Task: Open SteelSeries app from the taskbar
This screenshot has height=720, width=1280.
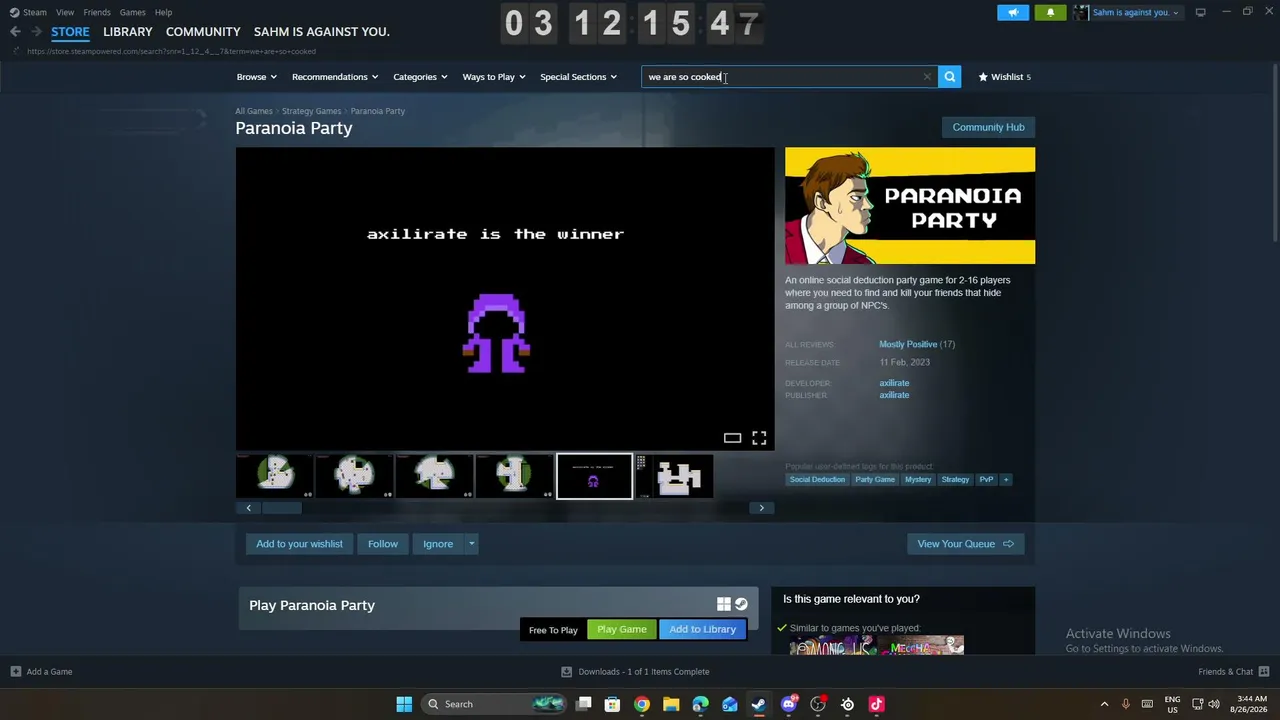Action: [847, 704]
